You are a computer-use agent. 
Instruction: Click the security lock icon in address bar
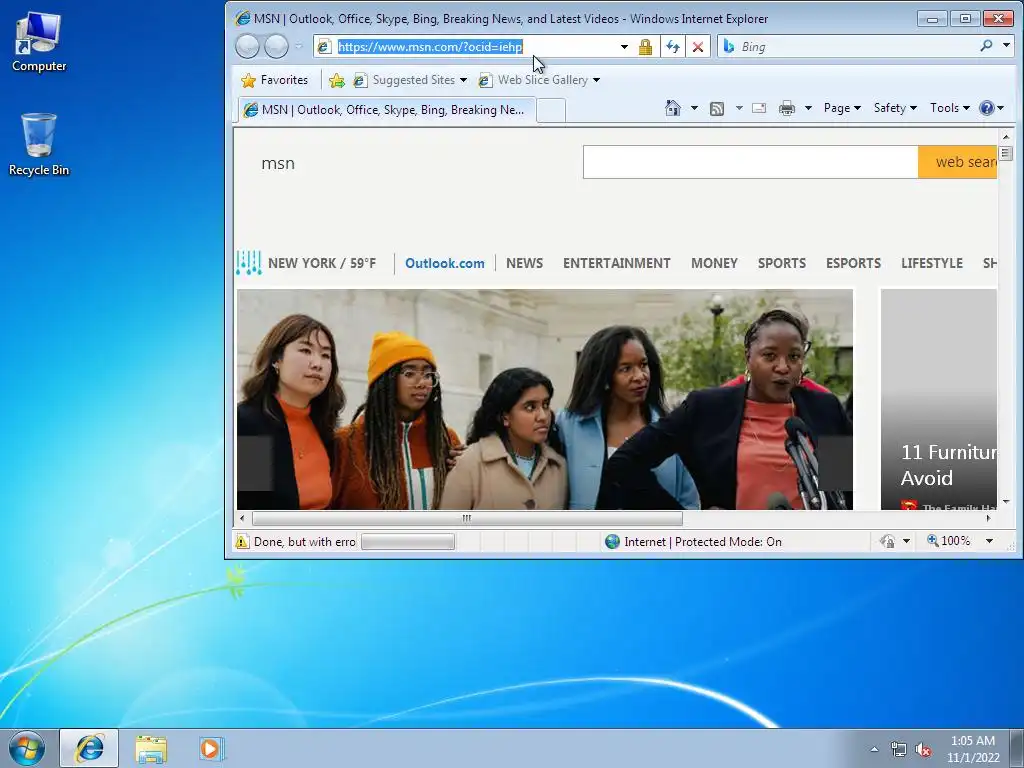(645, 46)
